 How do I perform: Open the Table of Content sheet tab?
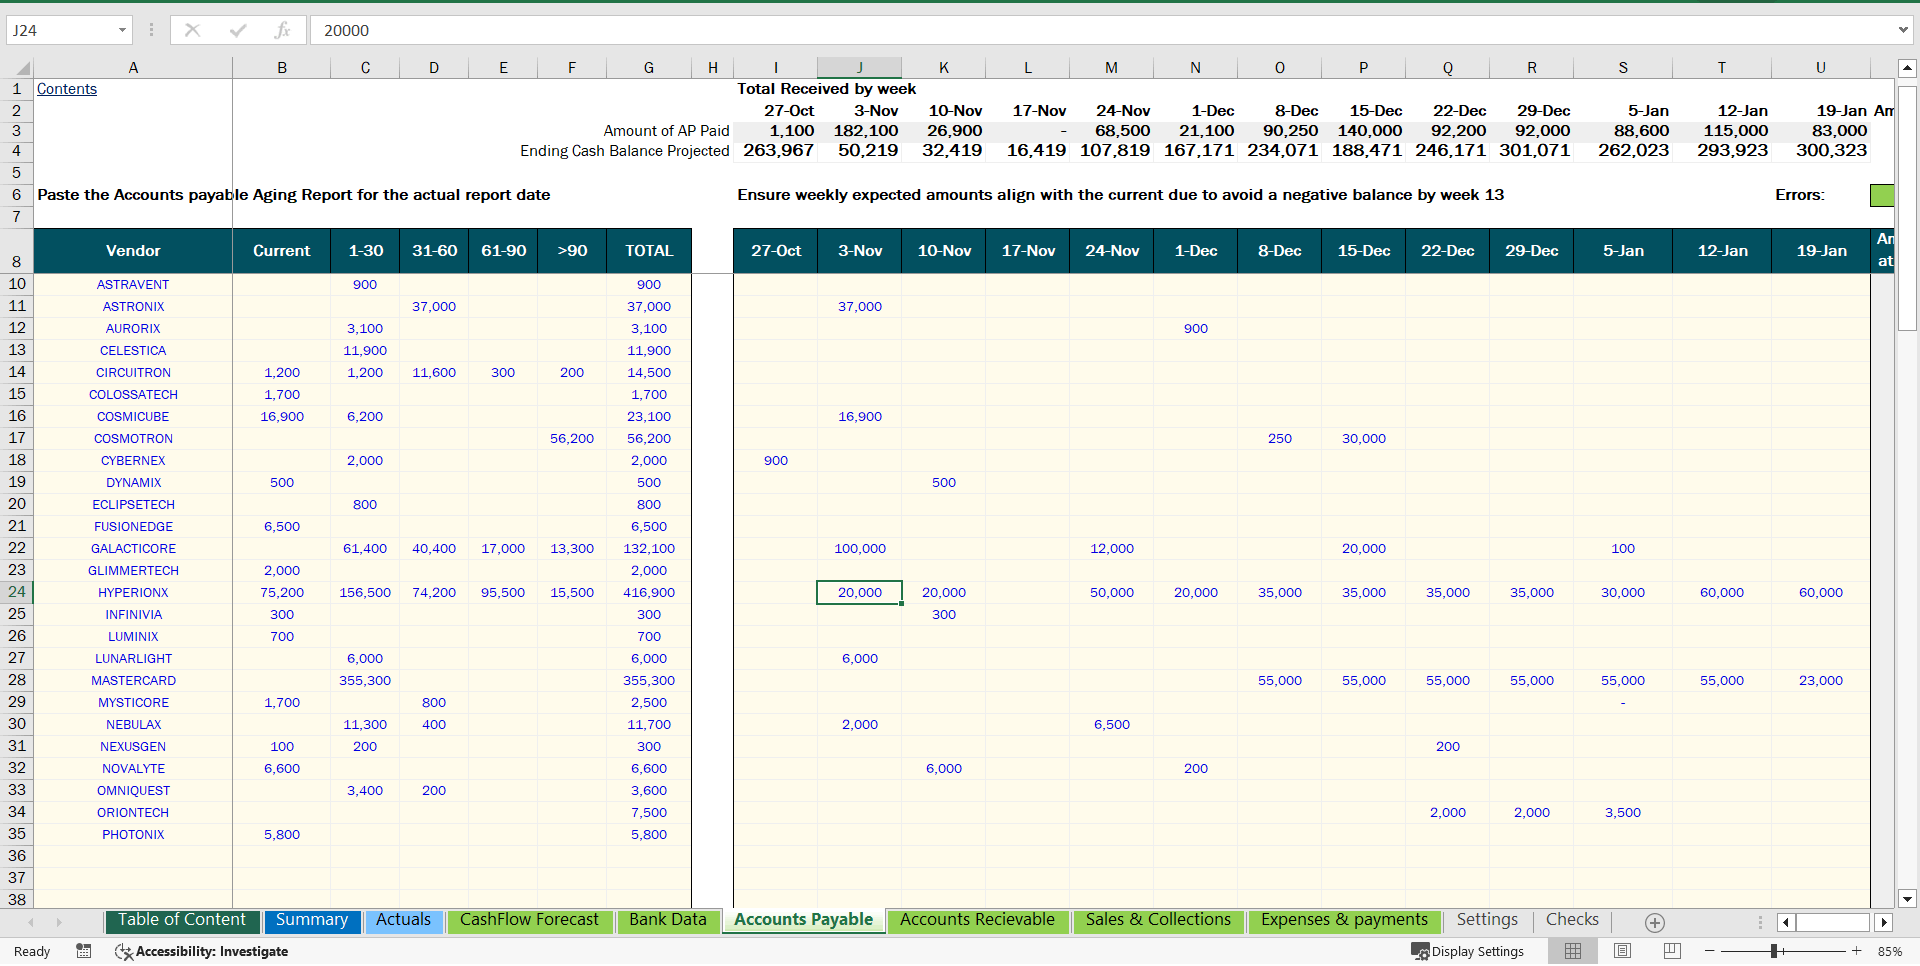coord(182,920)
